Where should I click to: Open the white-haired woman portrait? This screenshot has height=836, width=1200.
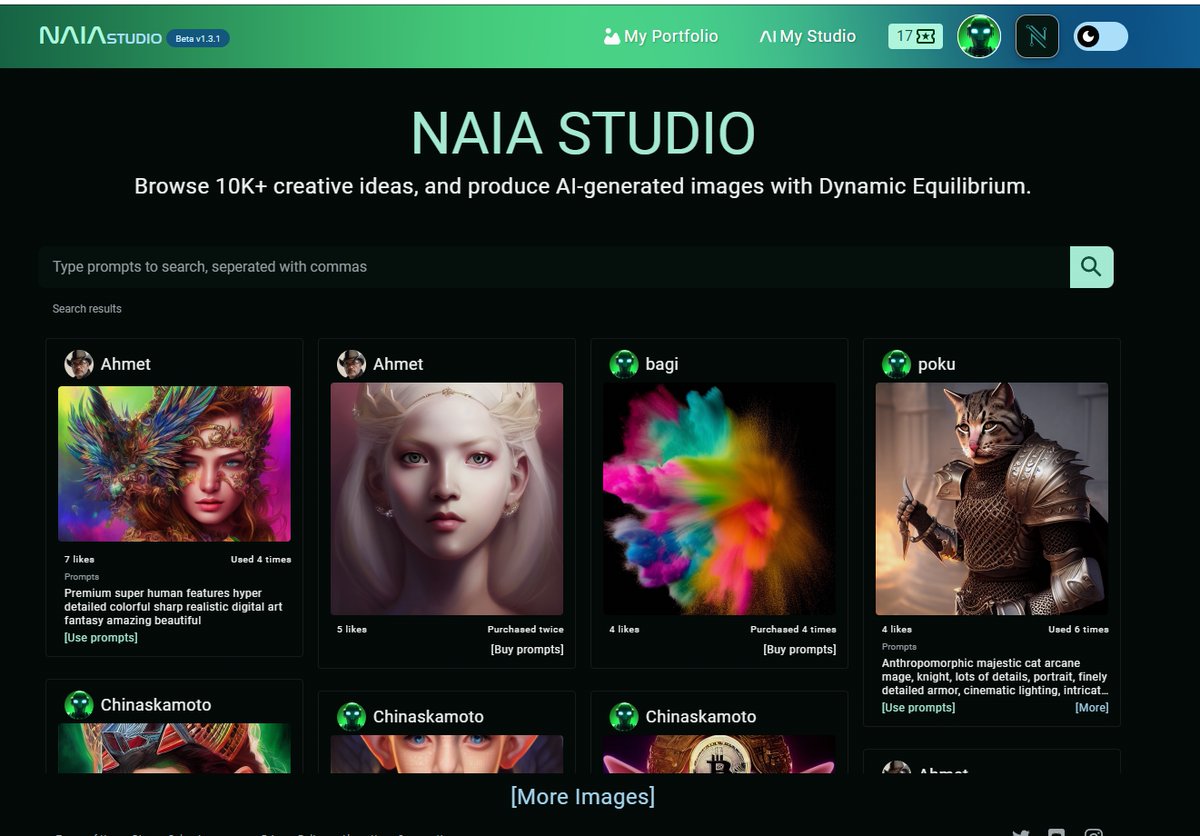(x=447, y=499)
